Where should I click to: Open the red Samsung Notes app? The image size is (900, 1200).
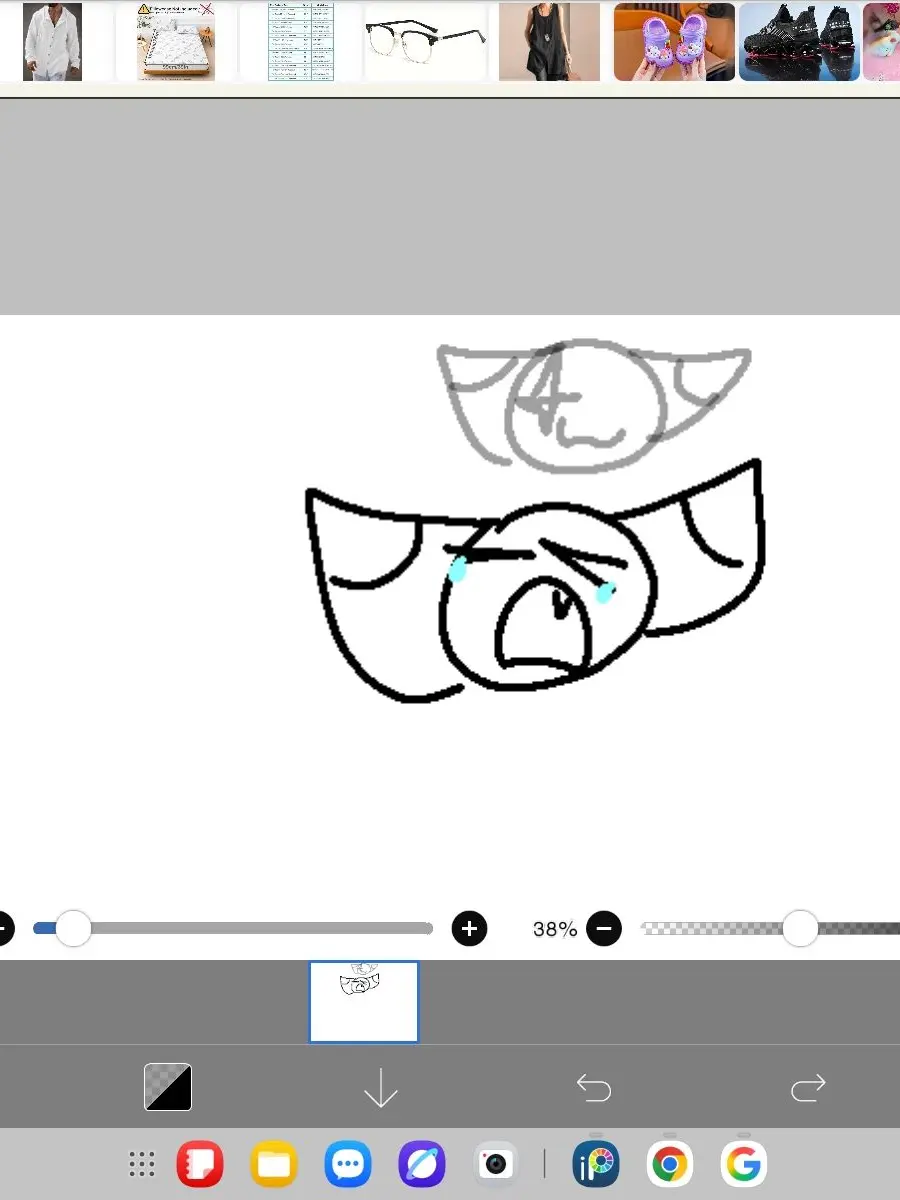(200, 1164)
